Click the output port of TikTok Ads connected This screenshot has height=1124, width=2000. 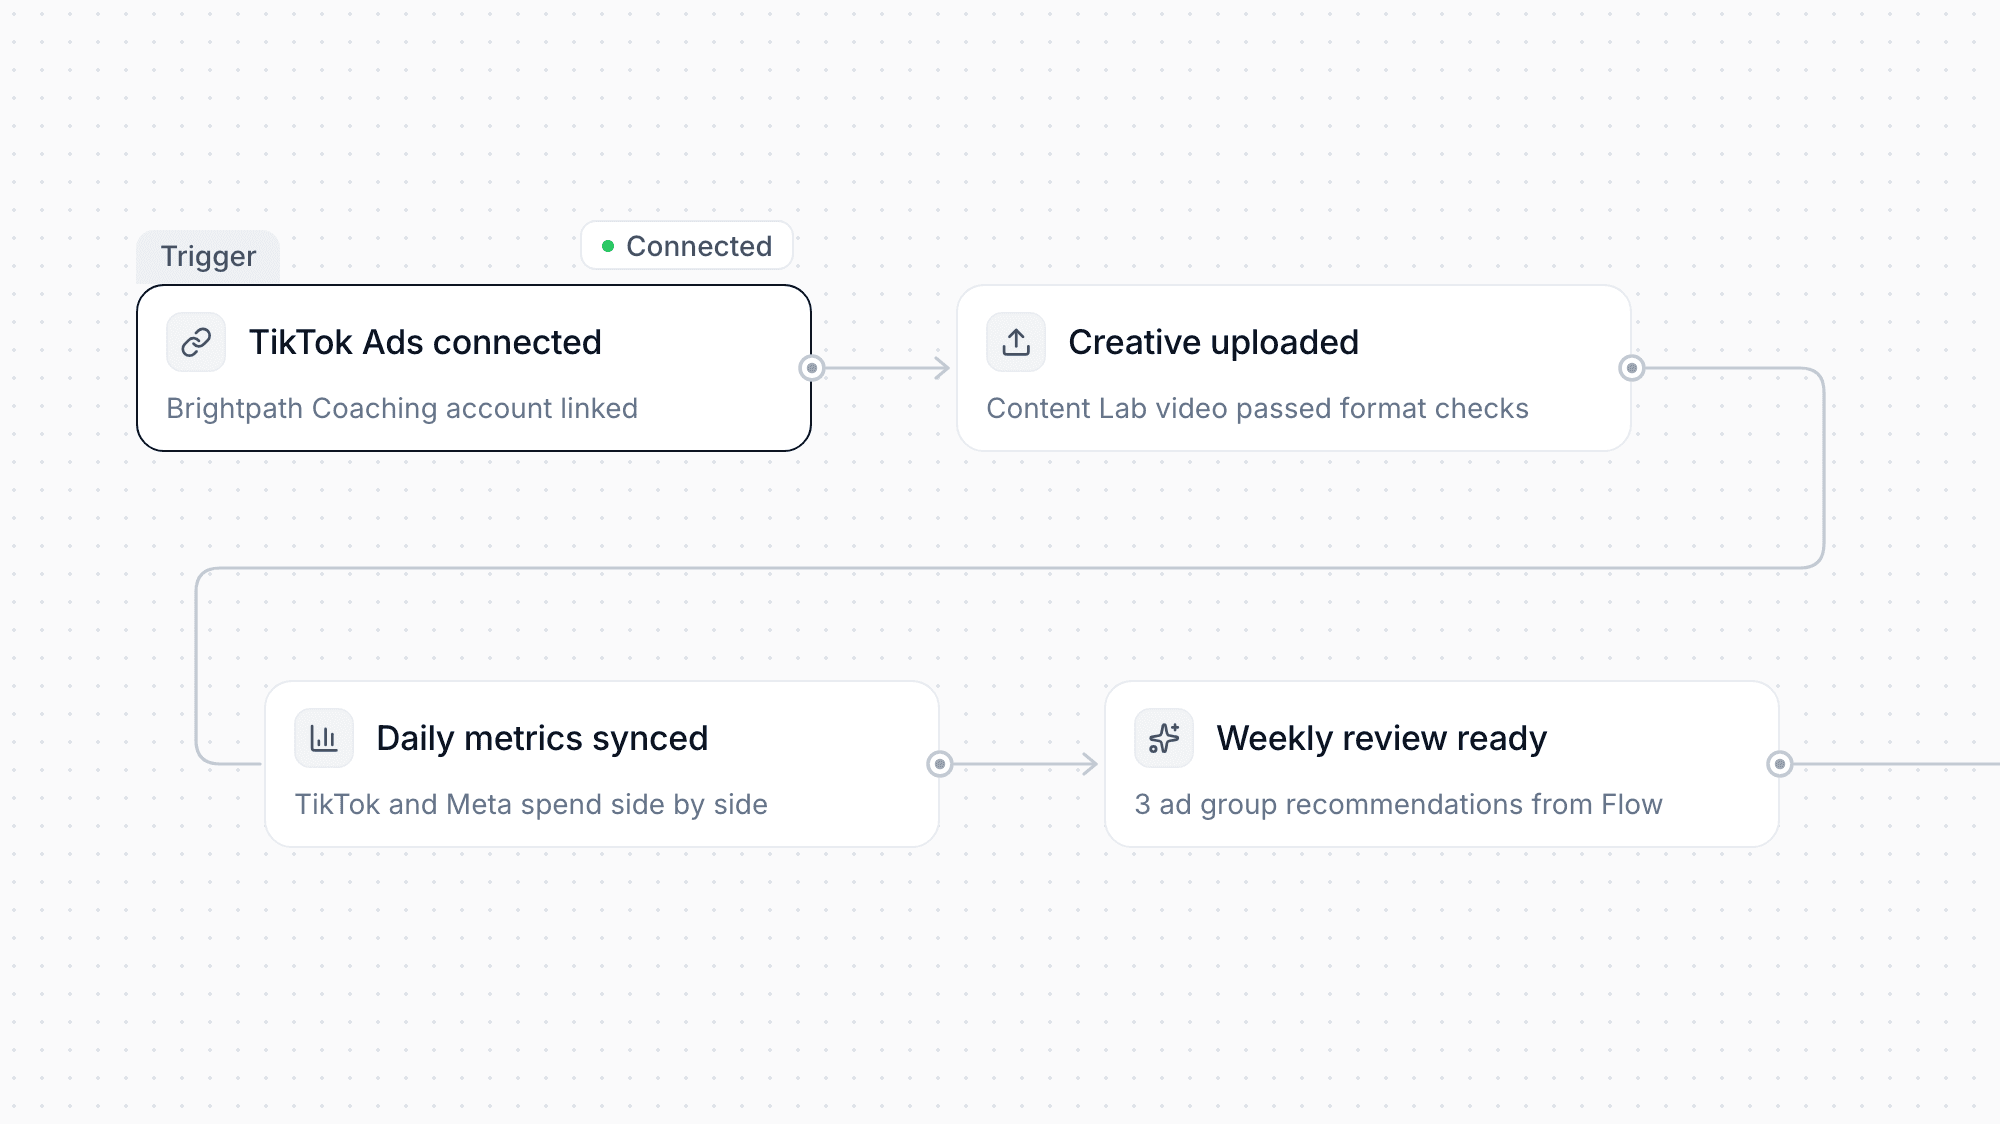[x=812, y=368]
